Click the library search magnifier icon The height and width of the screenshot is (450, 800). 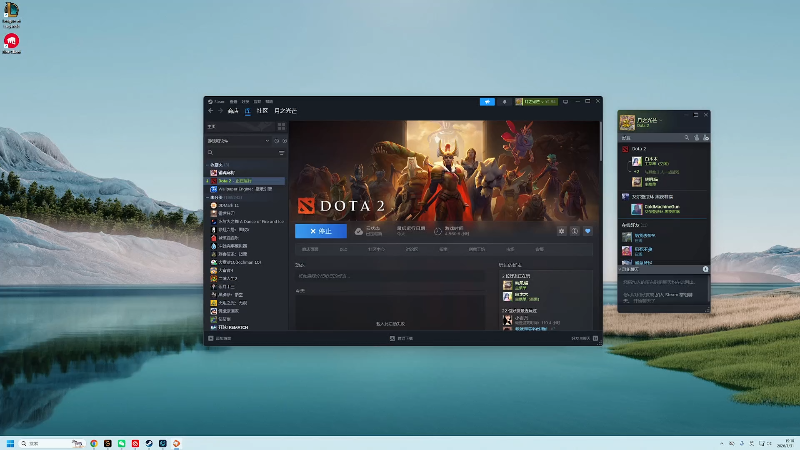pyautogui.click(x=210, y=153)
